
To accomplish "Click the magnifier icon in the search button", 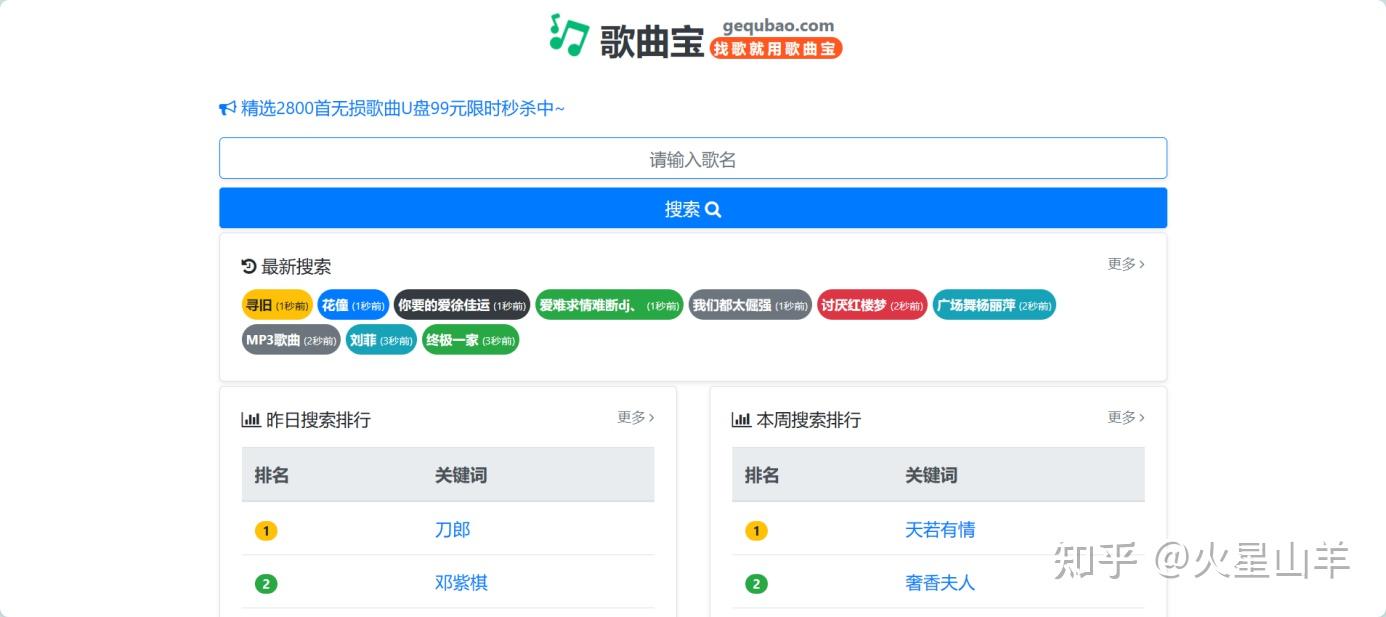I will coord(712,209).
